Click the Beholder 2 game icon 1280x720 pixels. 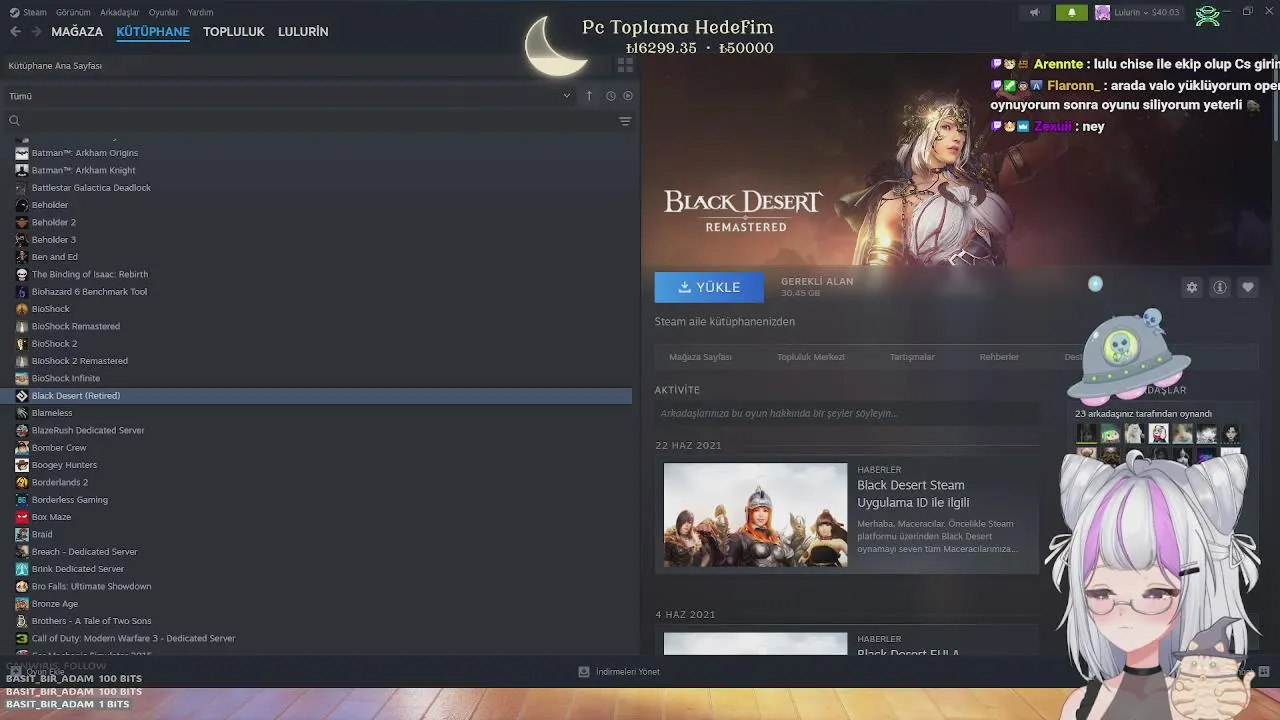point(22,222)
